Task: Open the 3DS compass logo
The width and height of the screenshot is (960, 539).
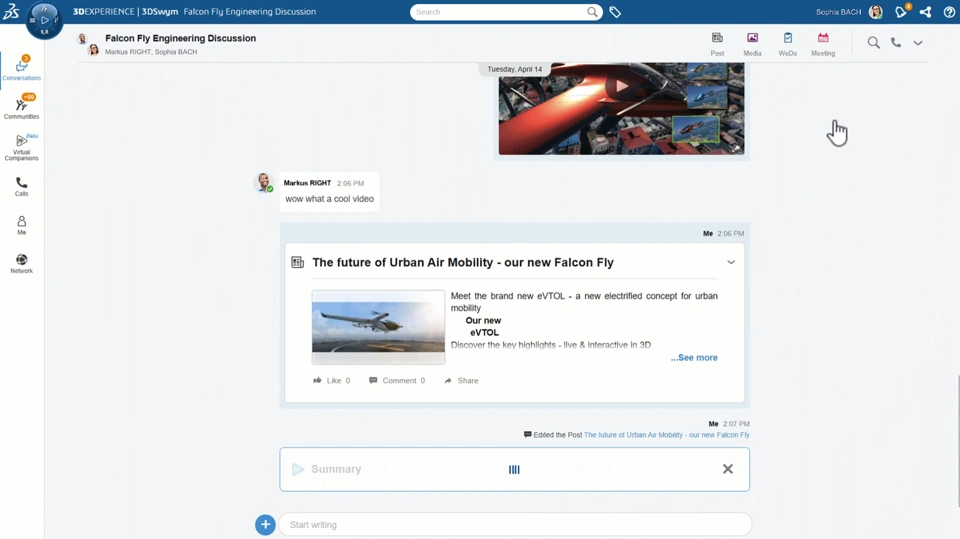Action: 11,12
